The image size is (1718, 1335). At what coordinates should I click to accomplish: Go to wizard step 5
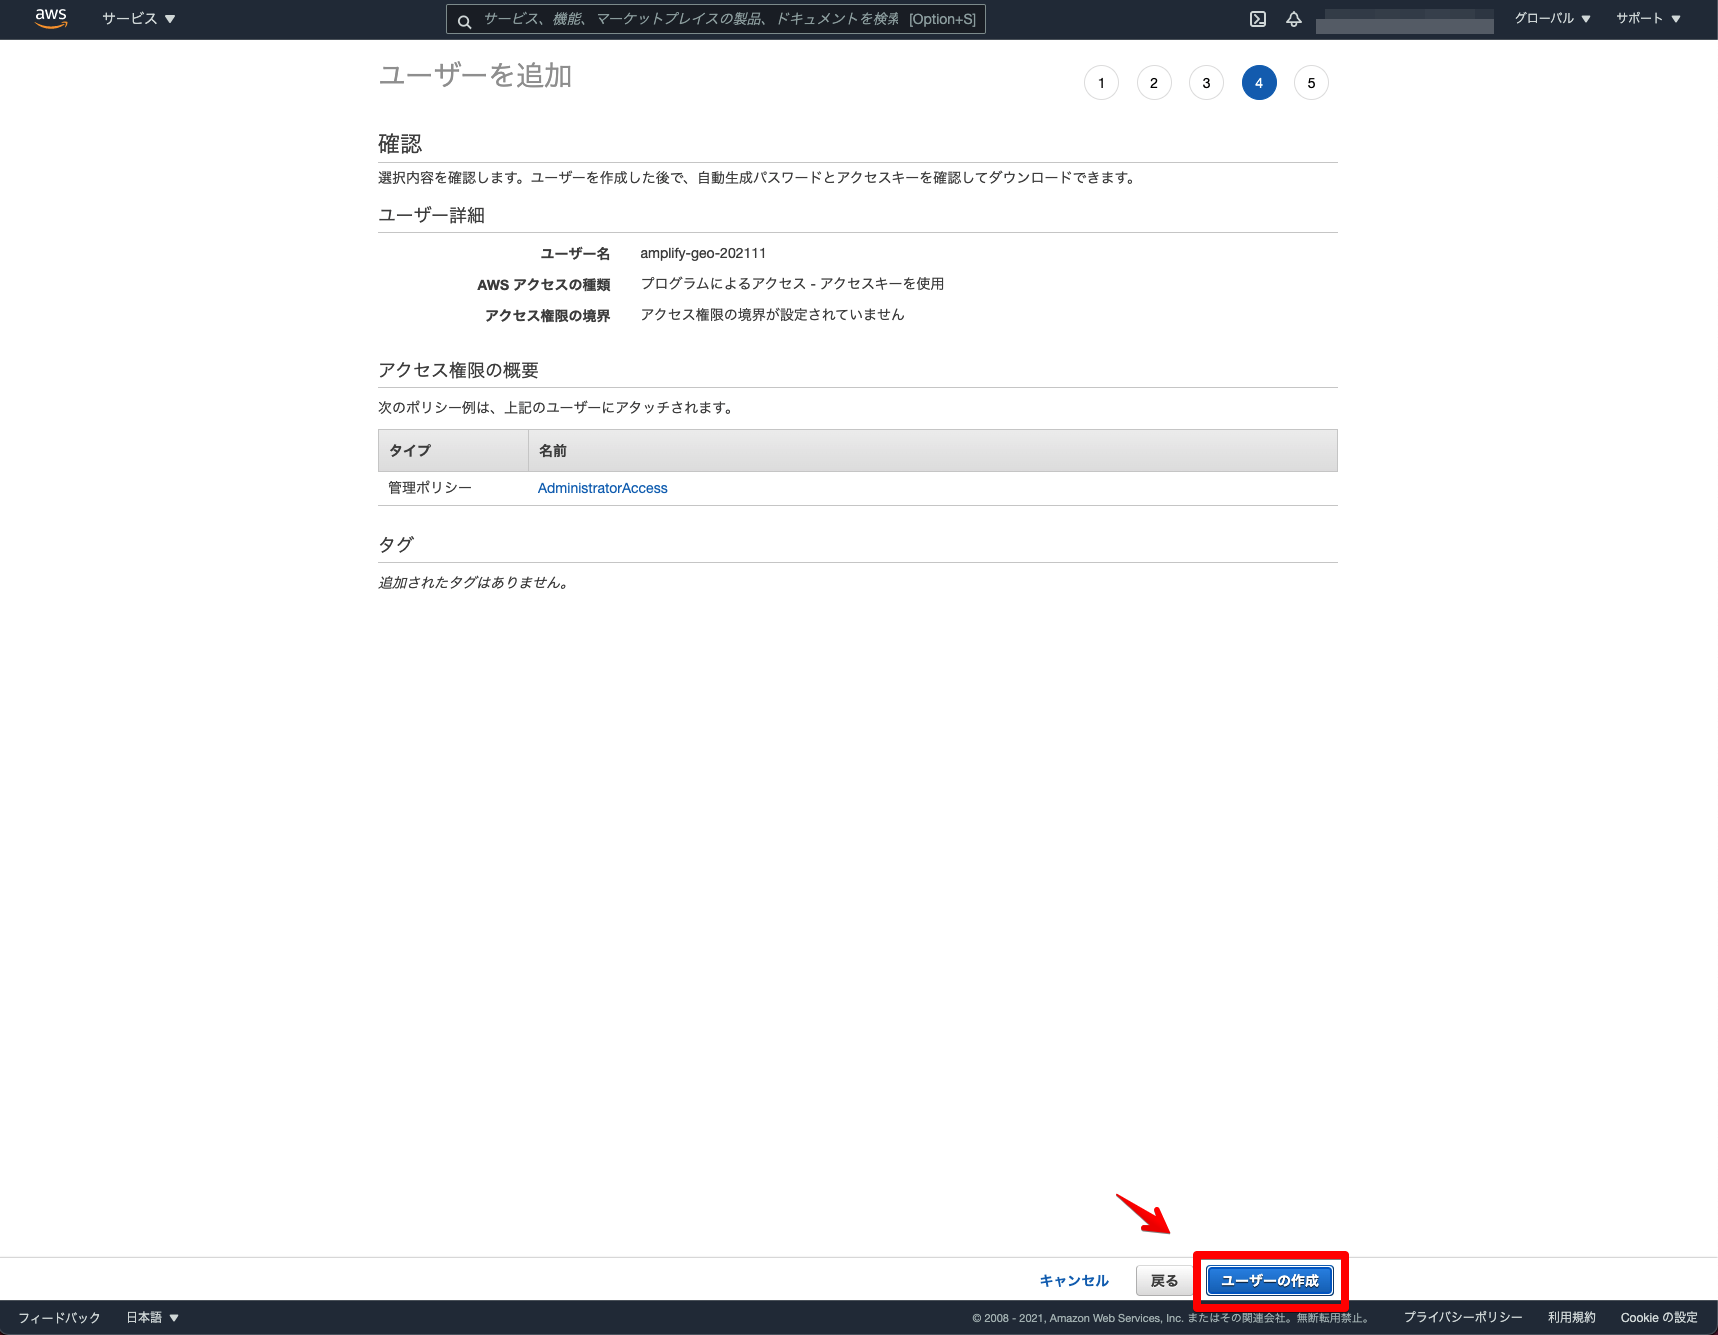[x=1311, y=83]
